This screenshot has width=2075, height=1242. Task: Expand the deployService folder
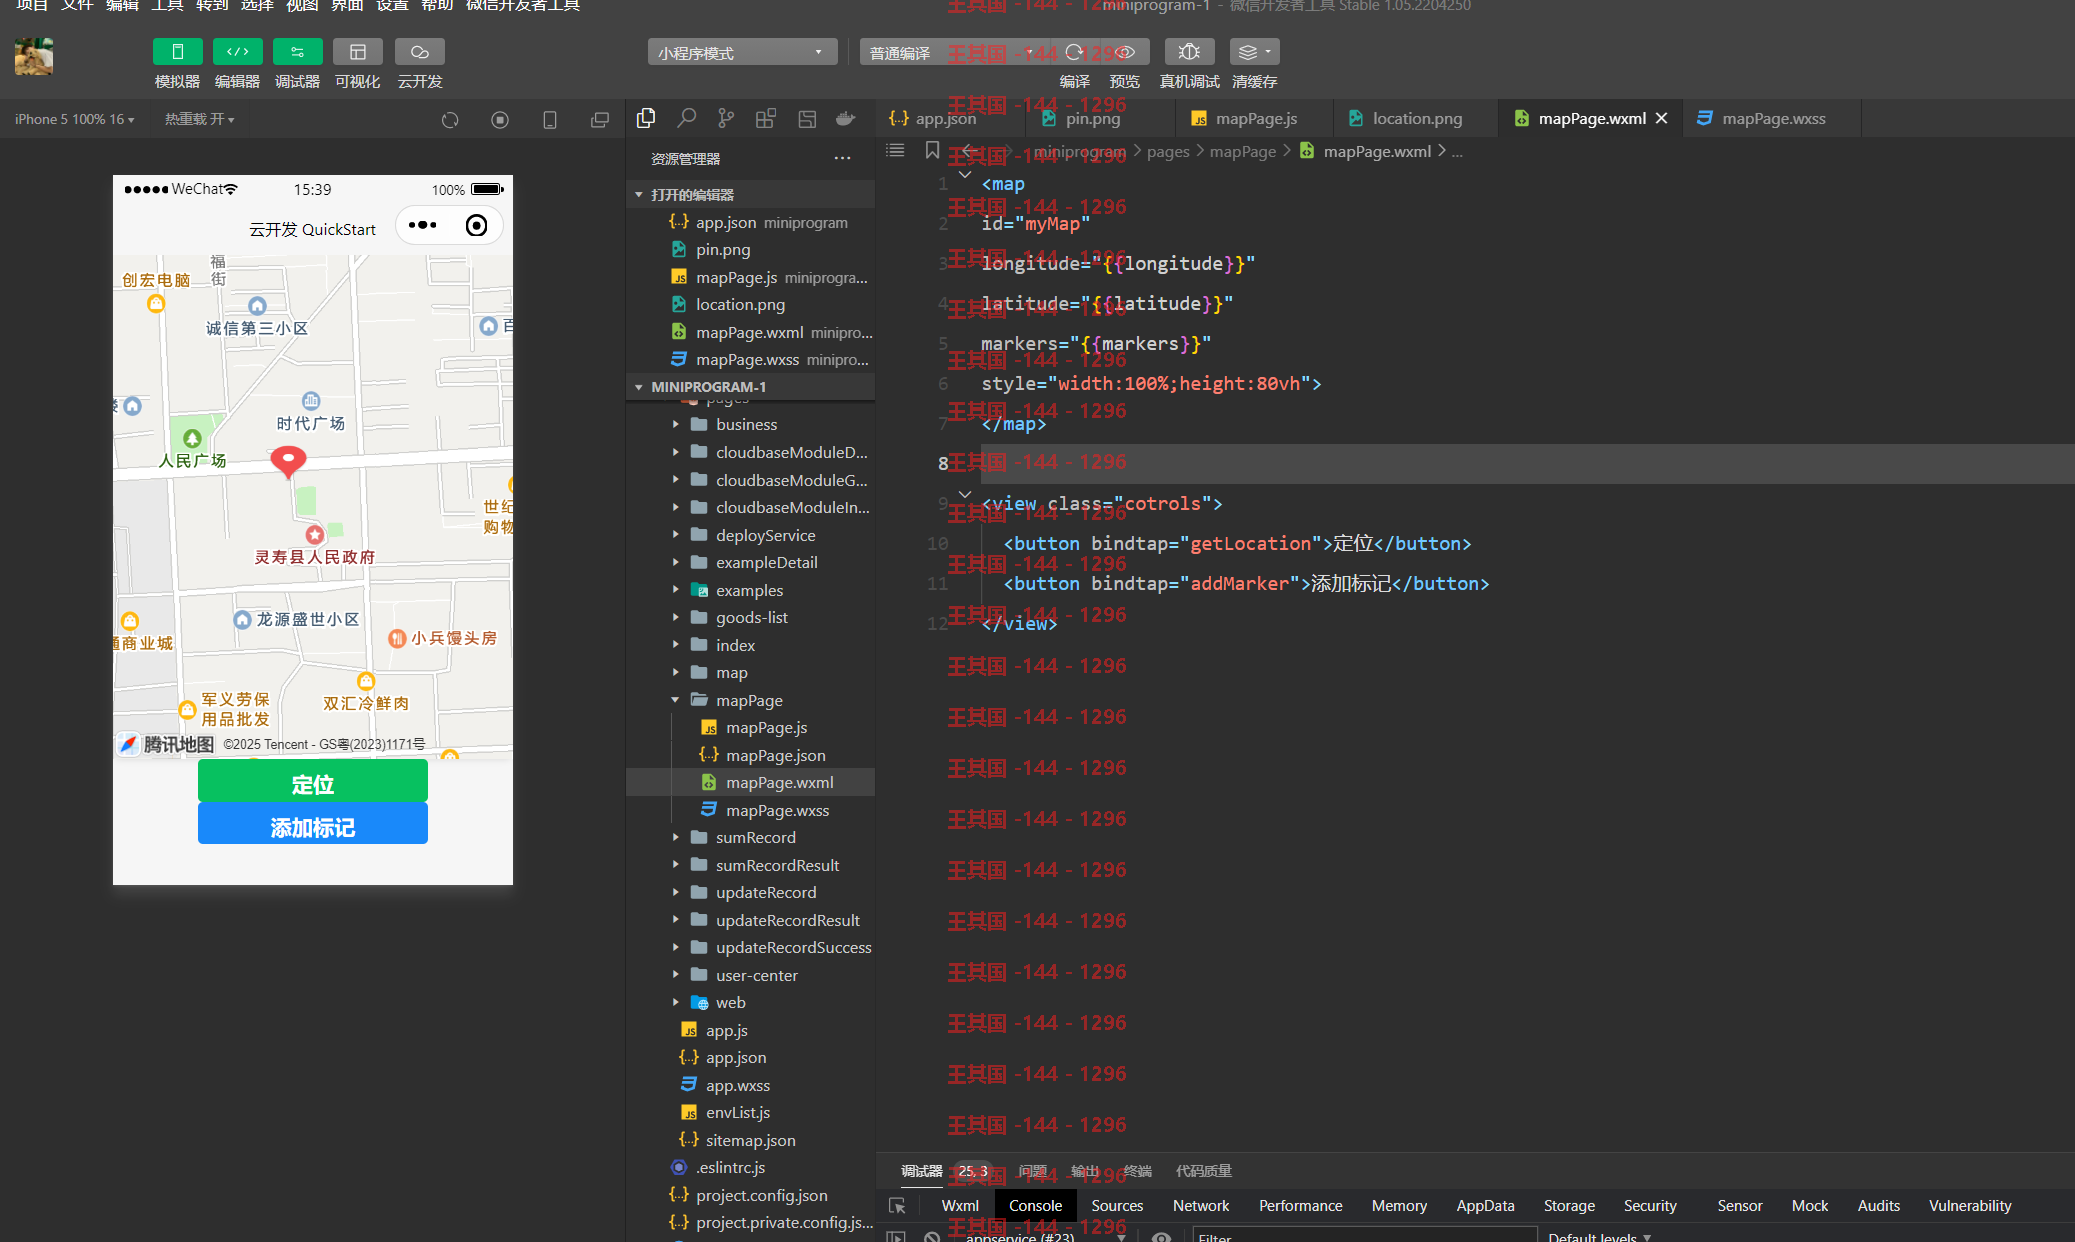(765, 535)
